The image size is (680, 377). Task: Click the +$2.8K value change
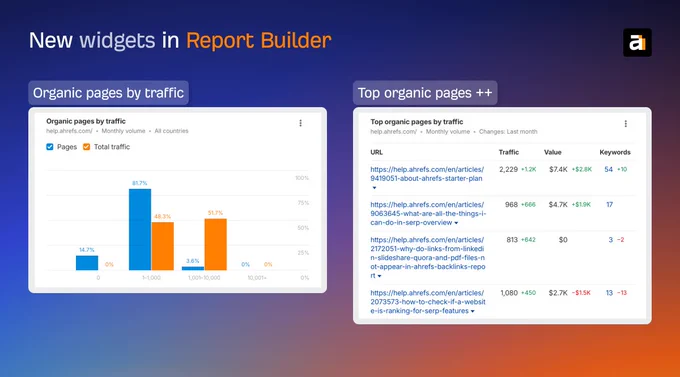(582, 170)
